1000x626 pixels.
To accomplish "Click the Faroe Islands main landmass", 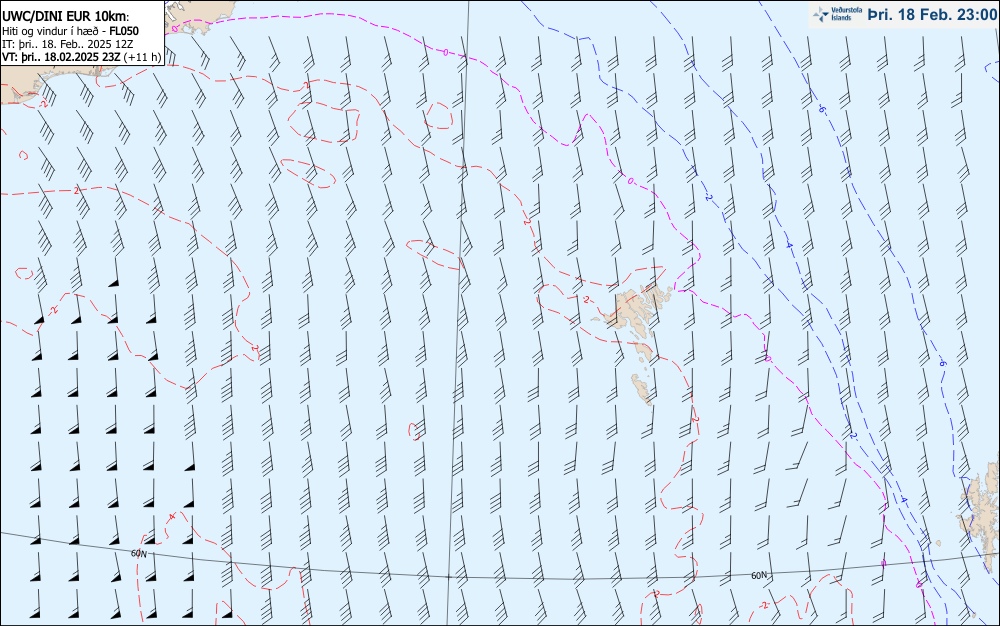I will click(x=633, y=309).
